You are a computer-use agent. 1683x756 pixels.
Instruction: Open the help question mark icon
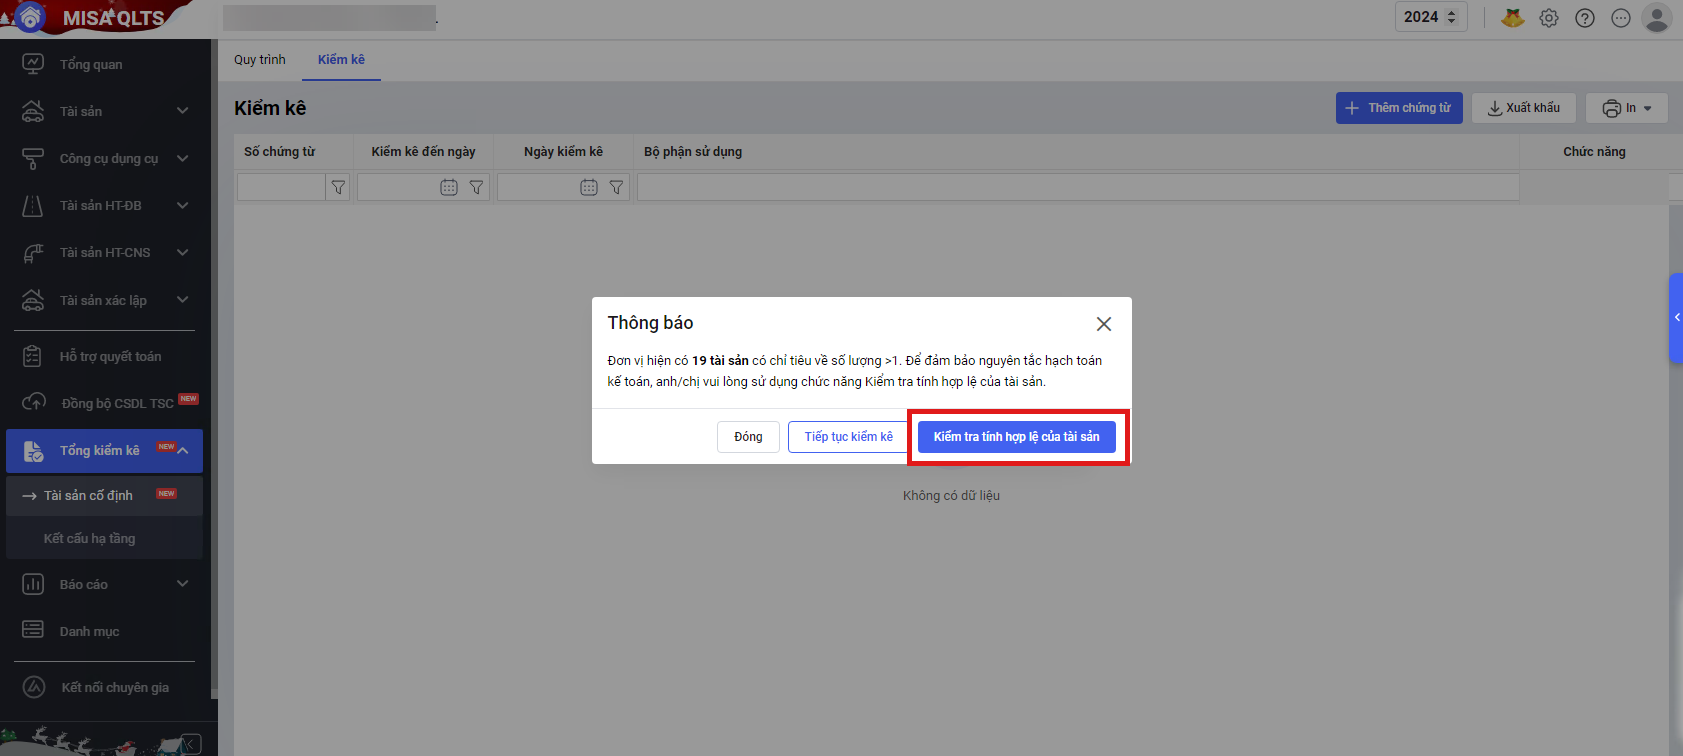point(1585,18)
